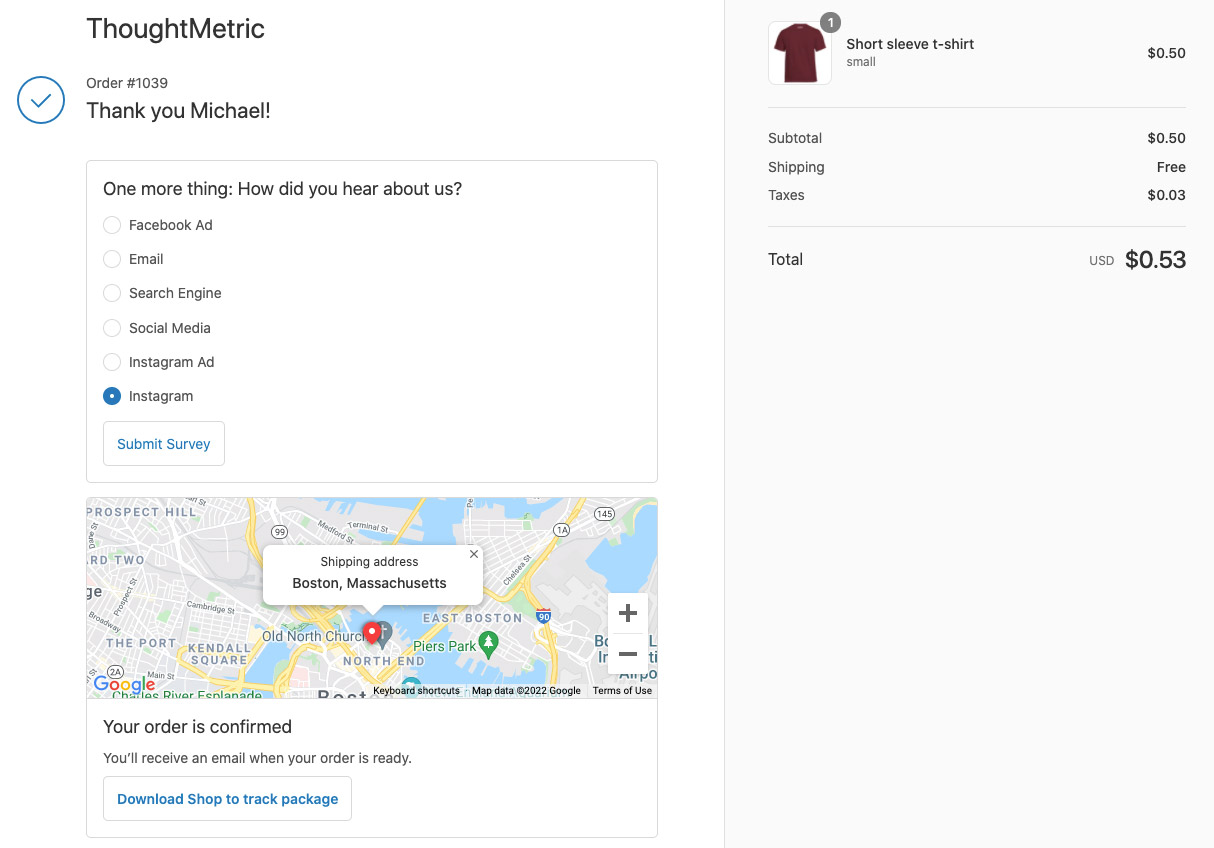Select the Social Media survey answer

pyautogui.click(x=112, y=328)
